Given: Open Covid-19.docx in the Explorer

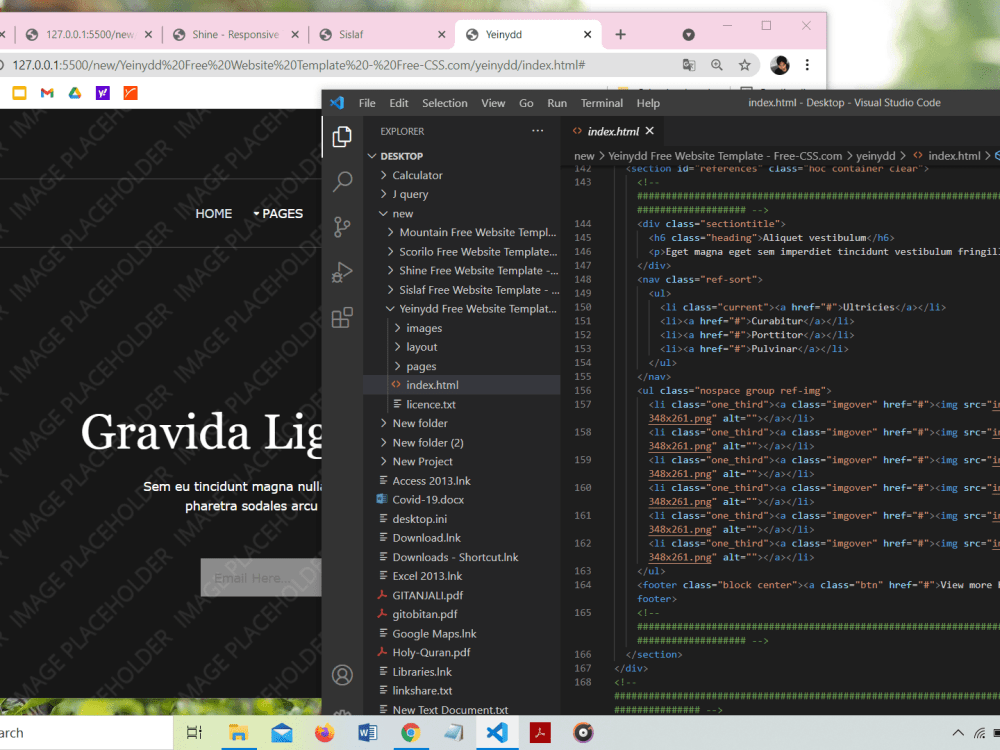Looking at the screenshot, I should pos(462,499).
